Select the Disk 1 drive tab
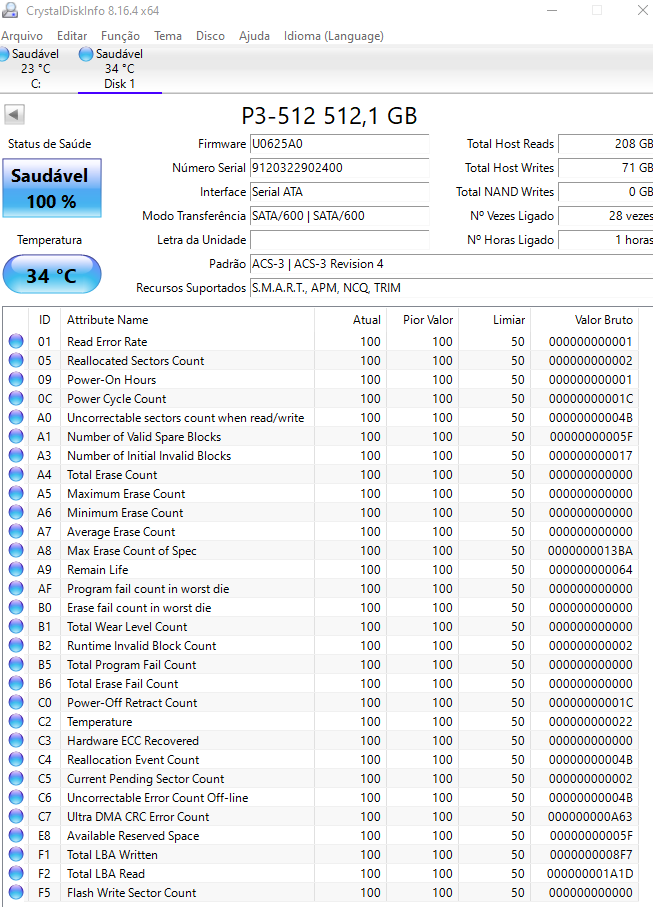This screenshot has height=907, width=653. [119, 69]
